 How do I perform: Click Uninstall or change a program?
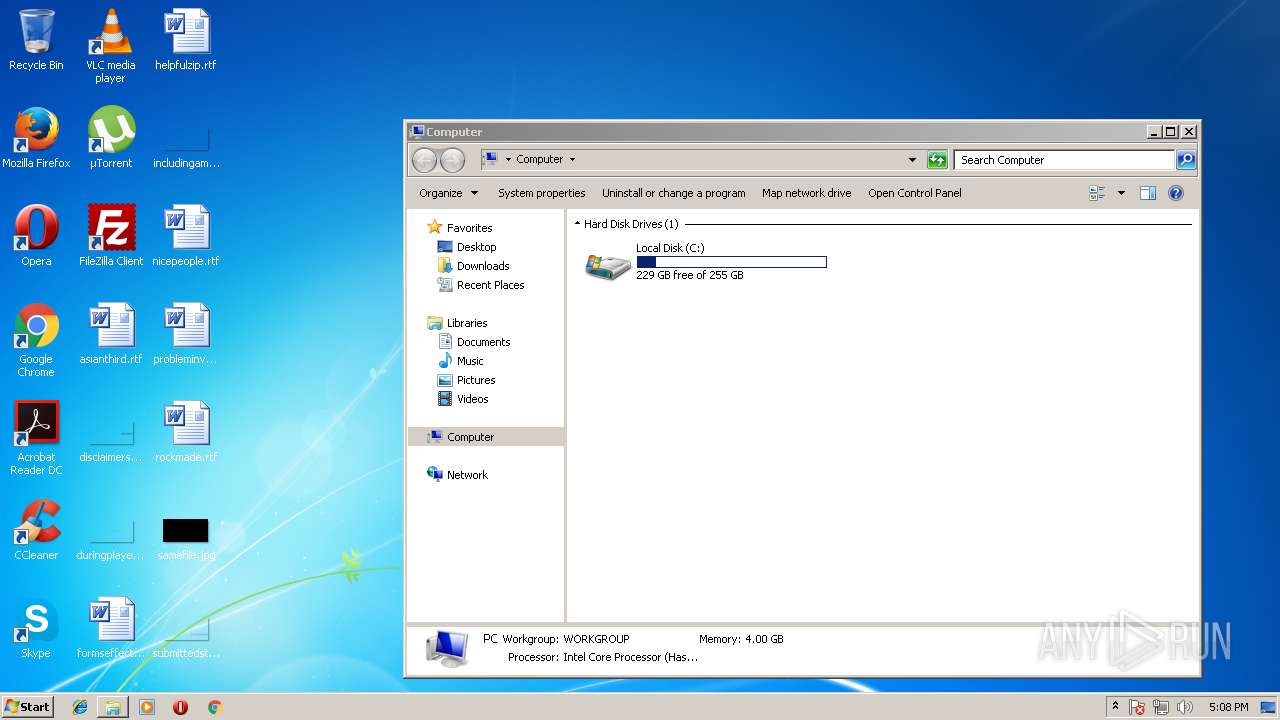coord(673,193)
